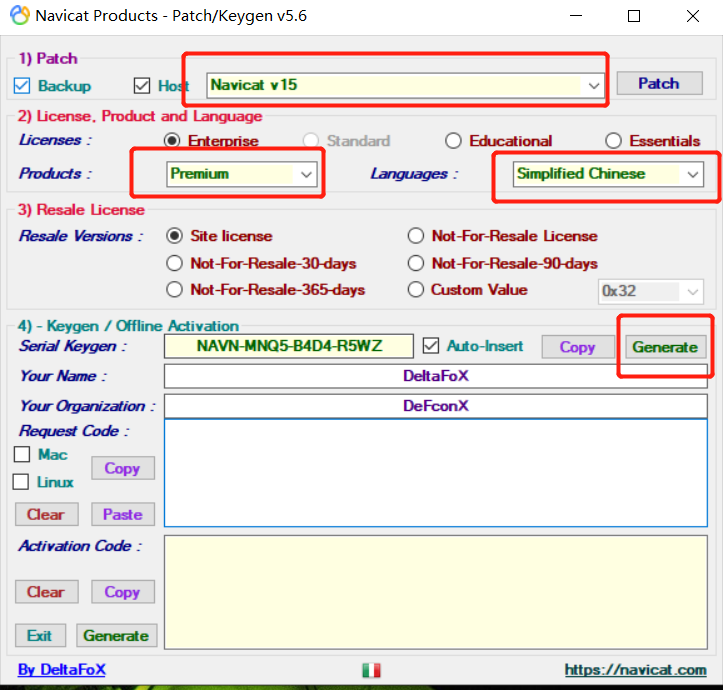
Task: Click the Patch button
Action: (659, 83)
